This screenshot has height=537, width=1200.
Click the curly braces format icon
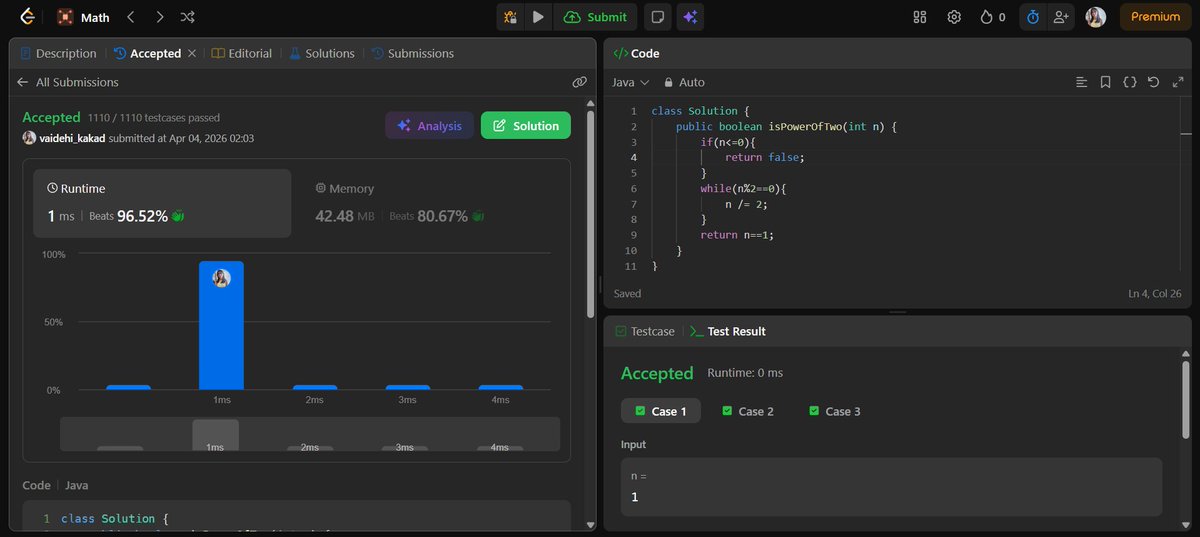(1129, 82)
